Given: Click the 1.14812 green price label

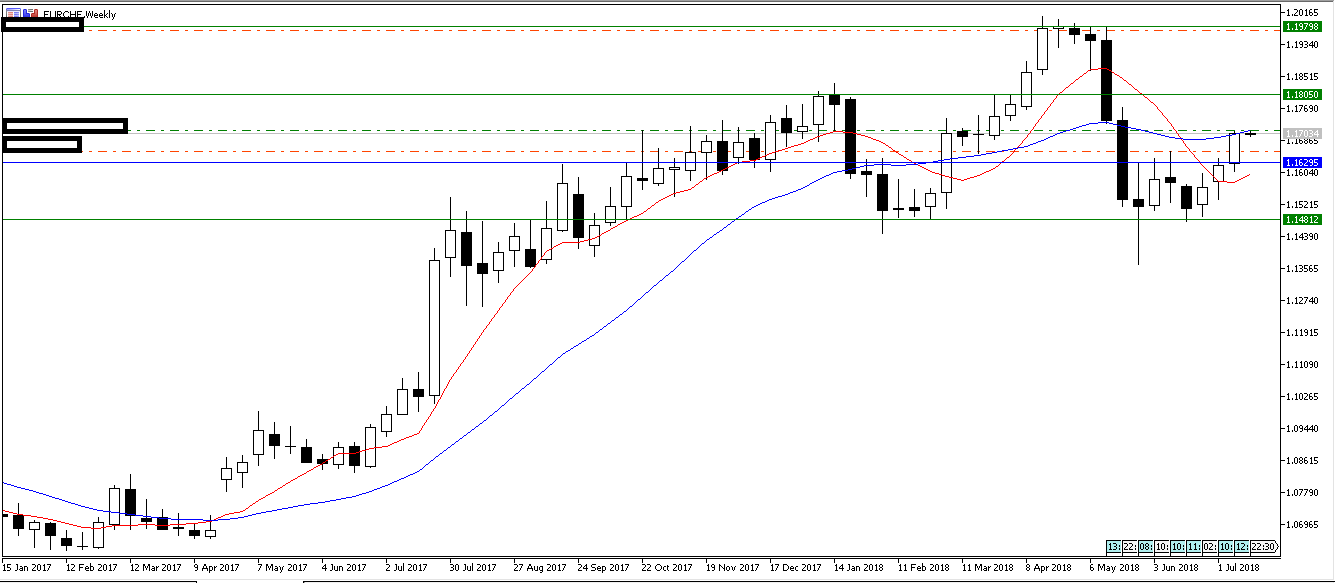Looking at the screenshot, I should (1304, 219).
